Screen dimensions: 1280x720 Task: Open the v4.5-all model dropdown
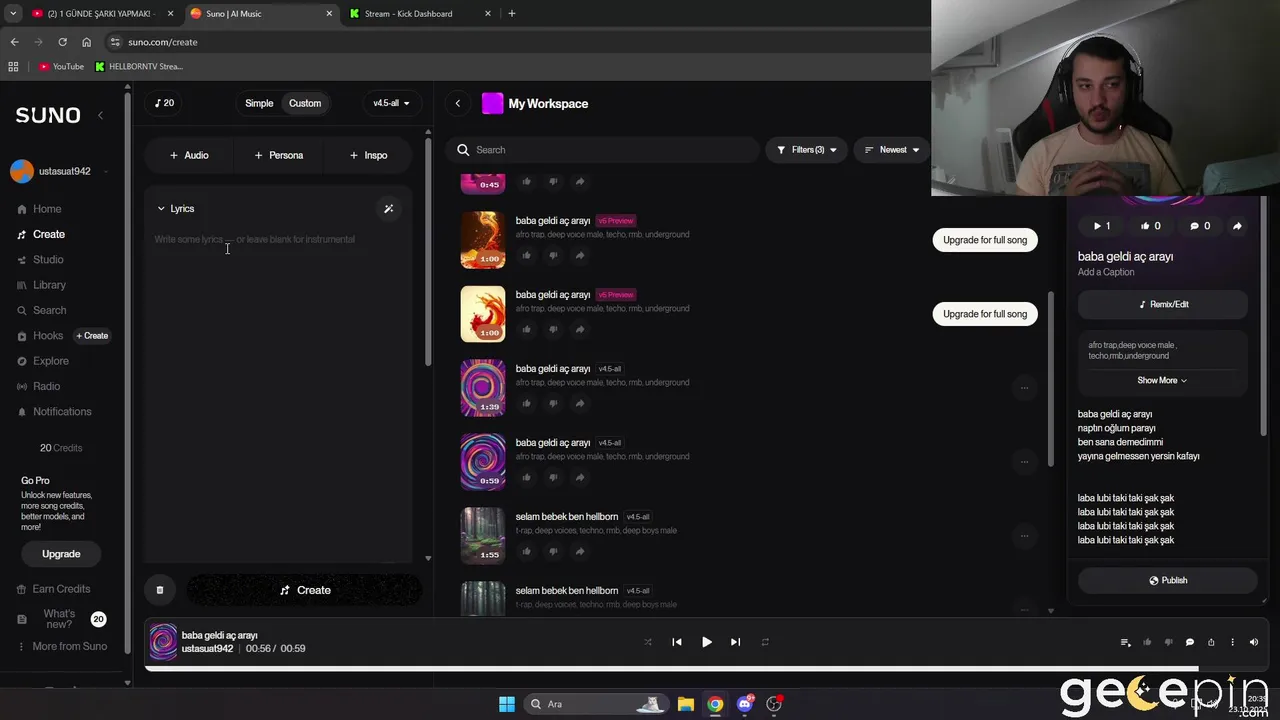click(x=391, y=103)
